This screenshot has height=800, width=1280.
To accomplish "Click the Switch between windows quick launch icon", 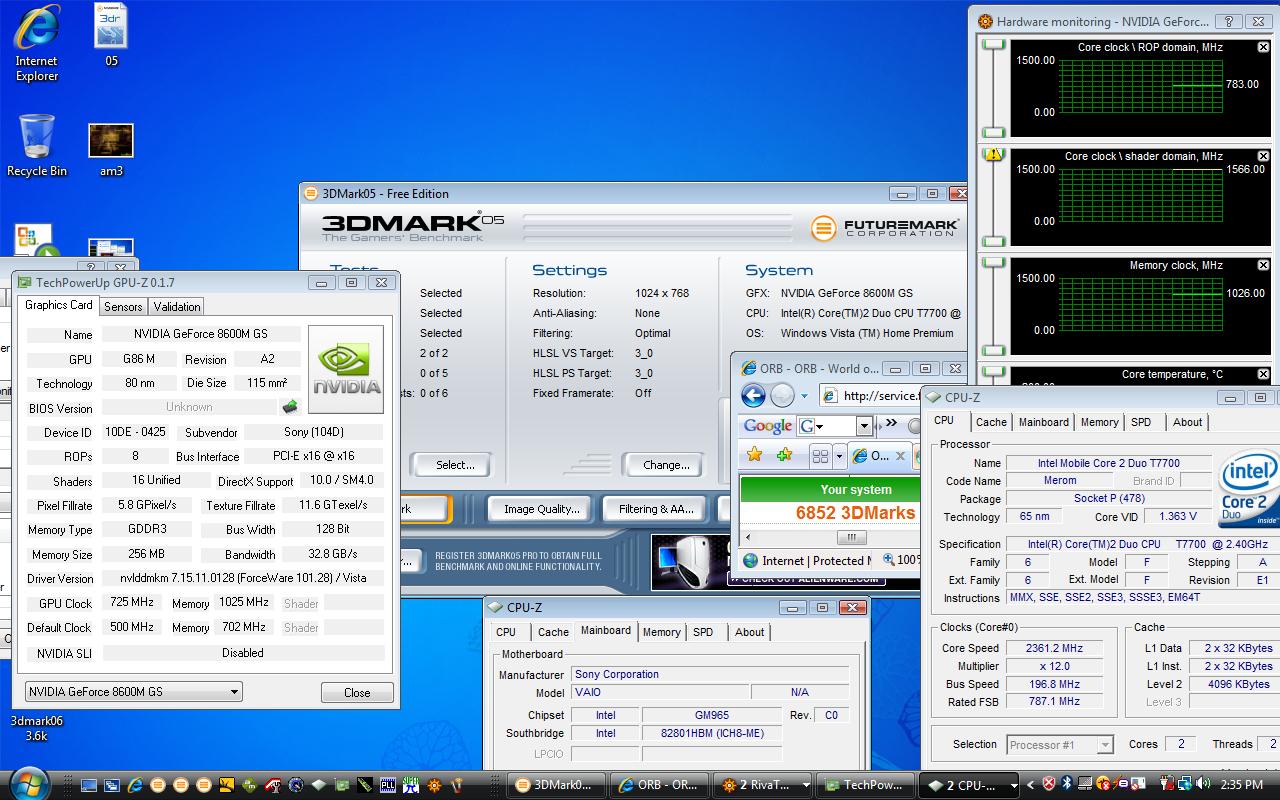I will tap(111, 785).
